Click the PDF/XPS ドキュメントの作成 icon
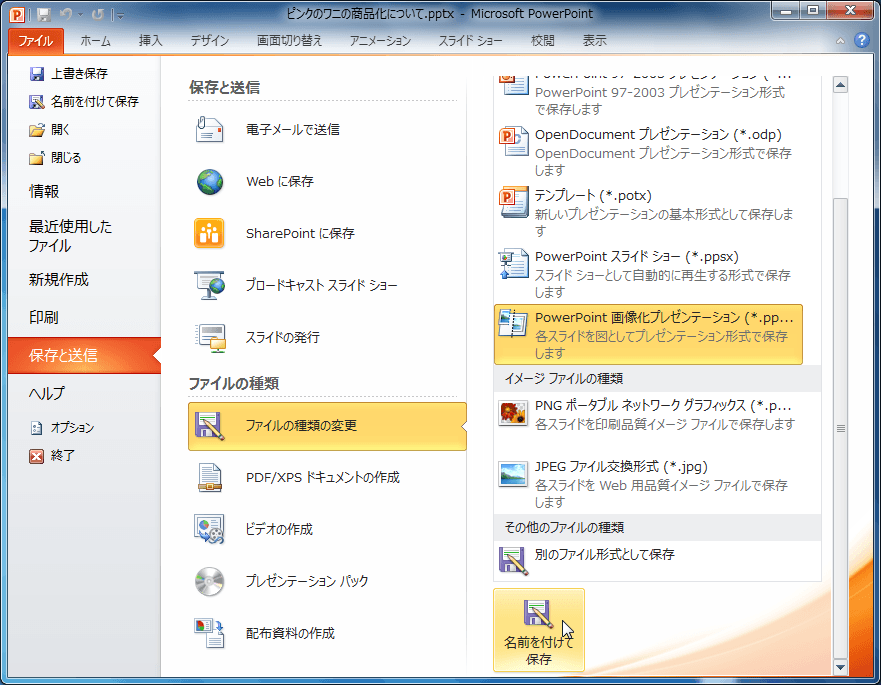 (x=210, y=478)
